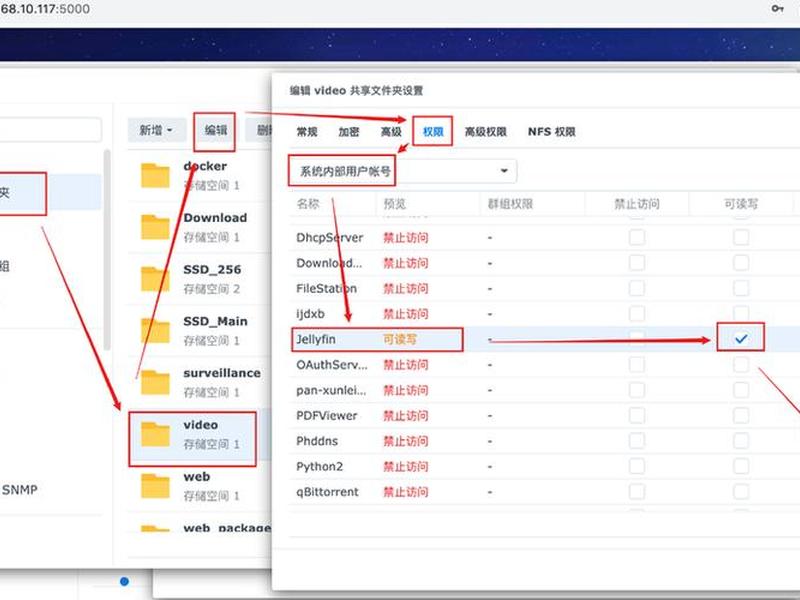Switch to the 加密 tab

[349, 132]
